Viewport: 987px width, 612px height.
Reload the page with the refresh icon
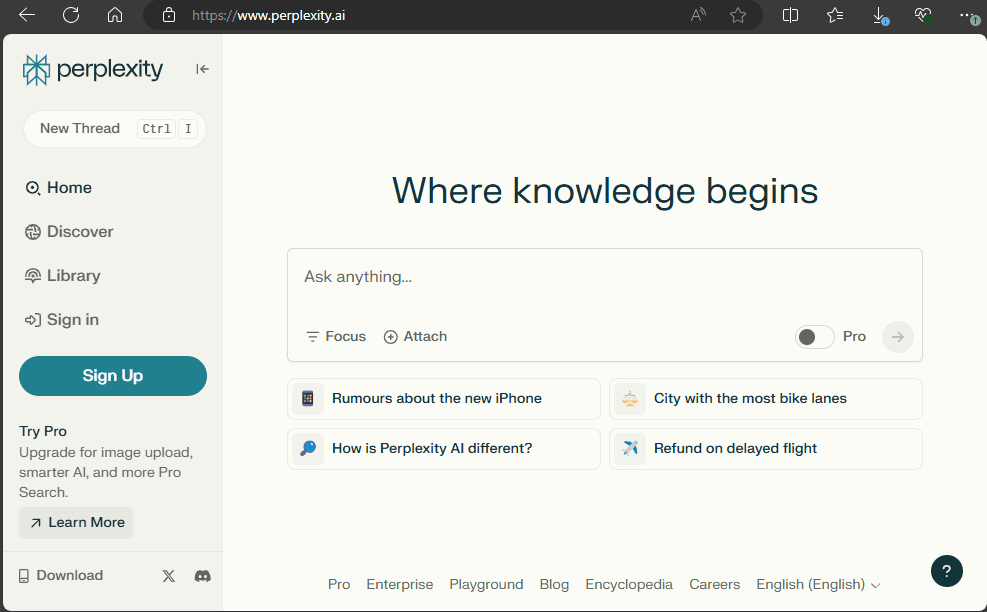71,15
